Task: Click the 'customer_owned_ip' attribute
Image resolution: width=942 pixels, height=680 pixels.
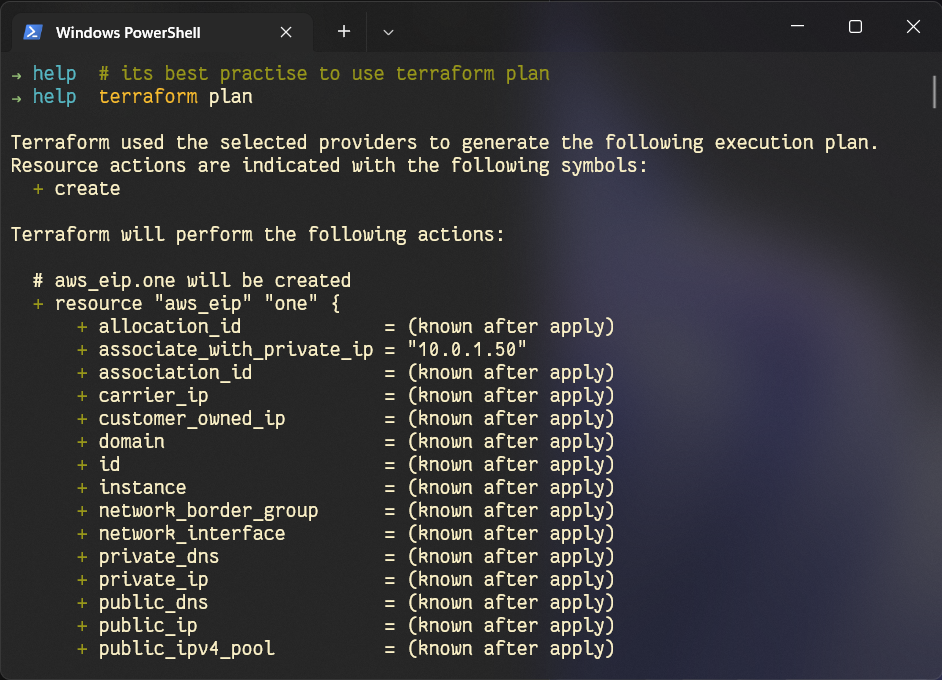Action: coord(192,419)
